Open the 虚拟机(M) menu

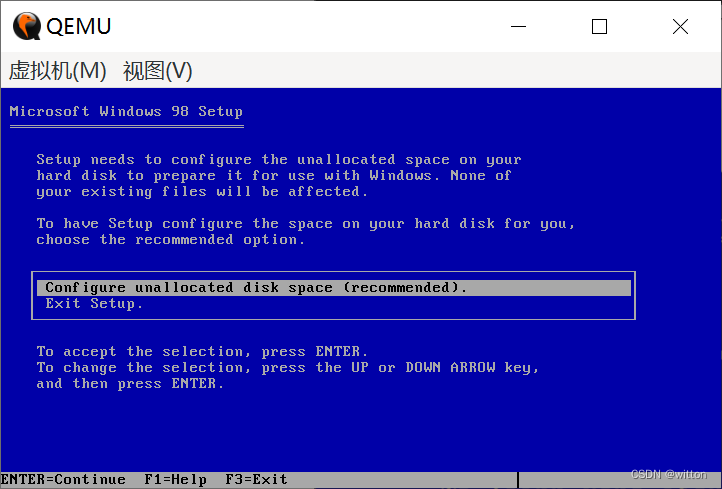[x=58, y=71]
